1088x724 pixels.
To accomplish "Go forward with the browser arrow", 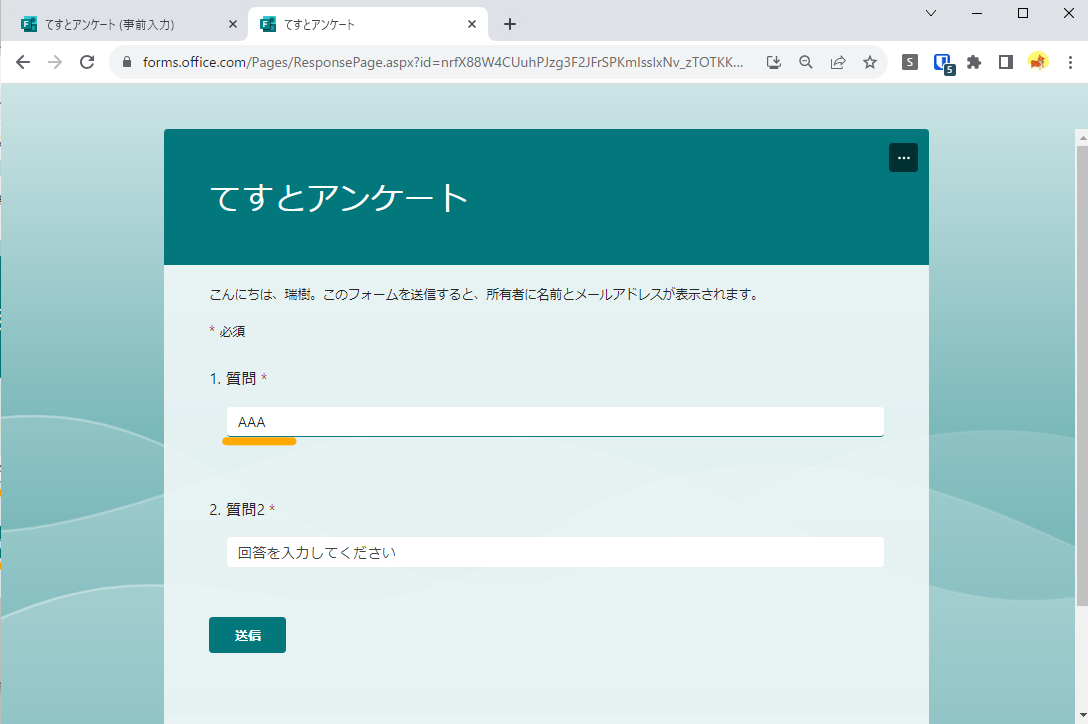I will click(x=55, y=62).
